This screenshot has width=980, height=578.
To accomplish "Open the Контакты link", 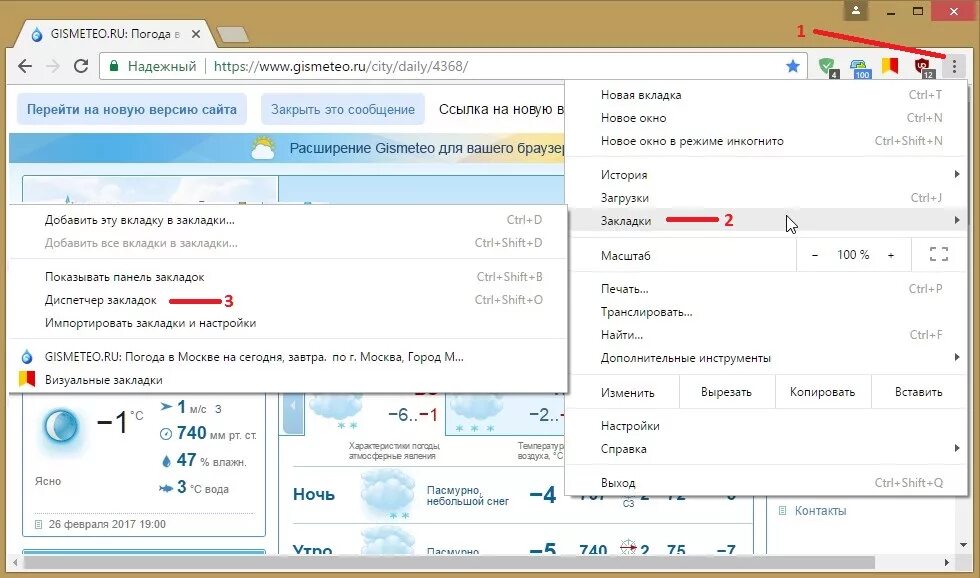I will [820, 511].
